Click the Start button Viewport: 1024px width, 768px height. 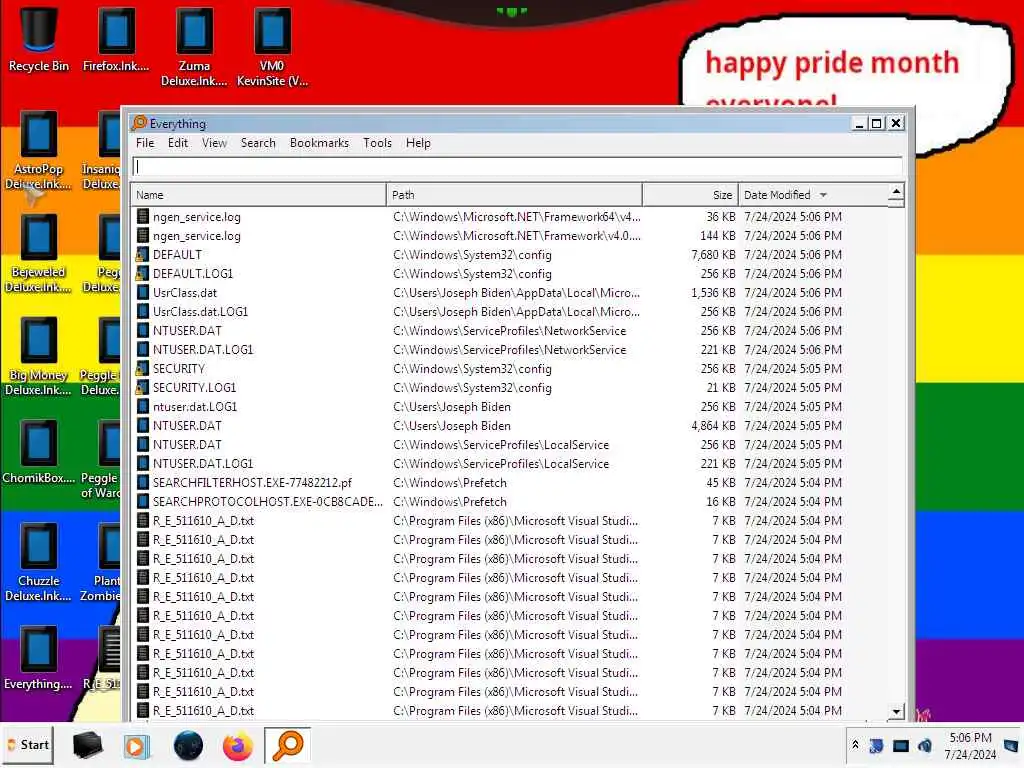(x=28, y=745)
